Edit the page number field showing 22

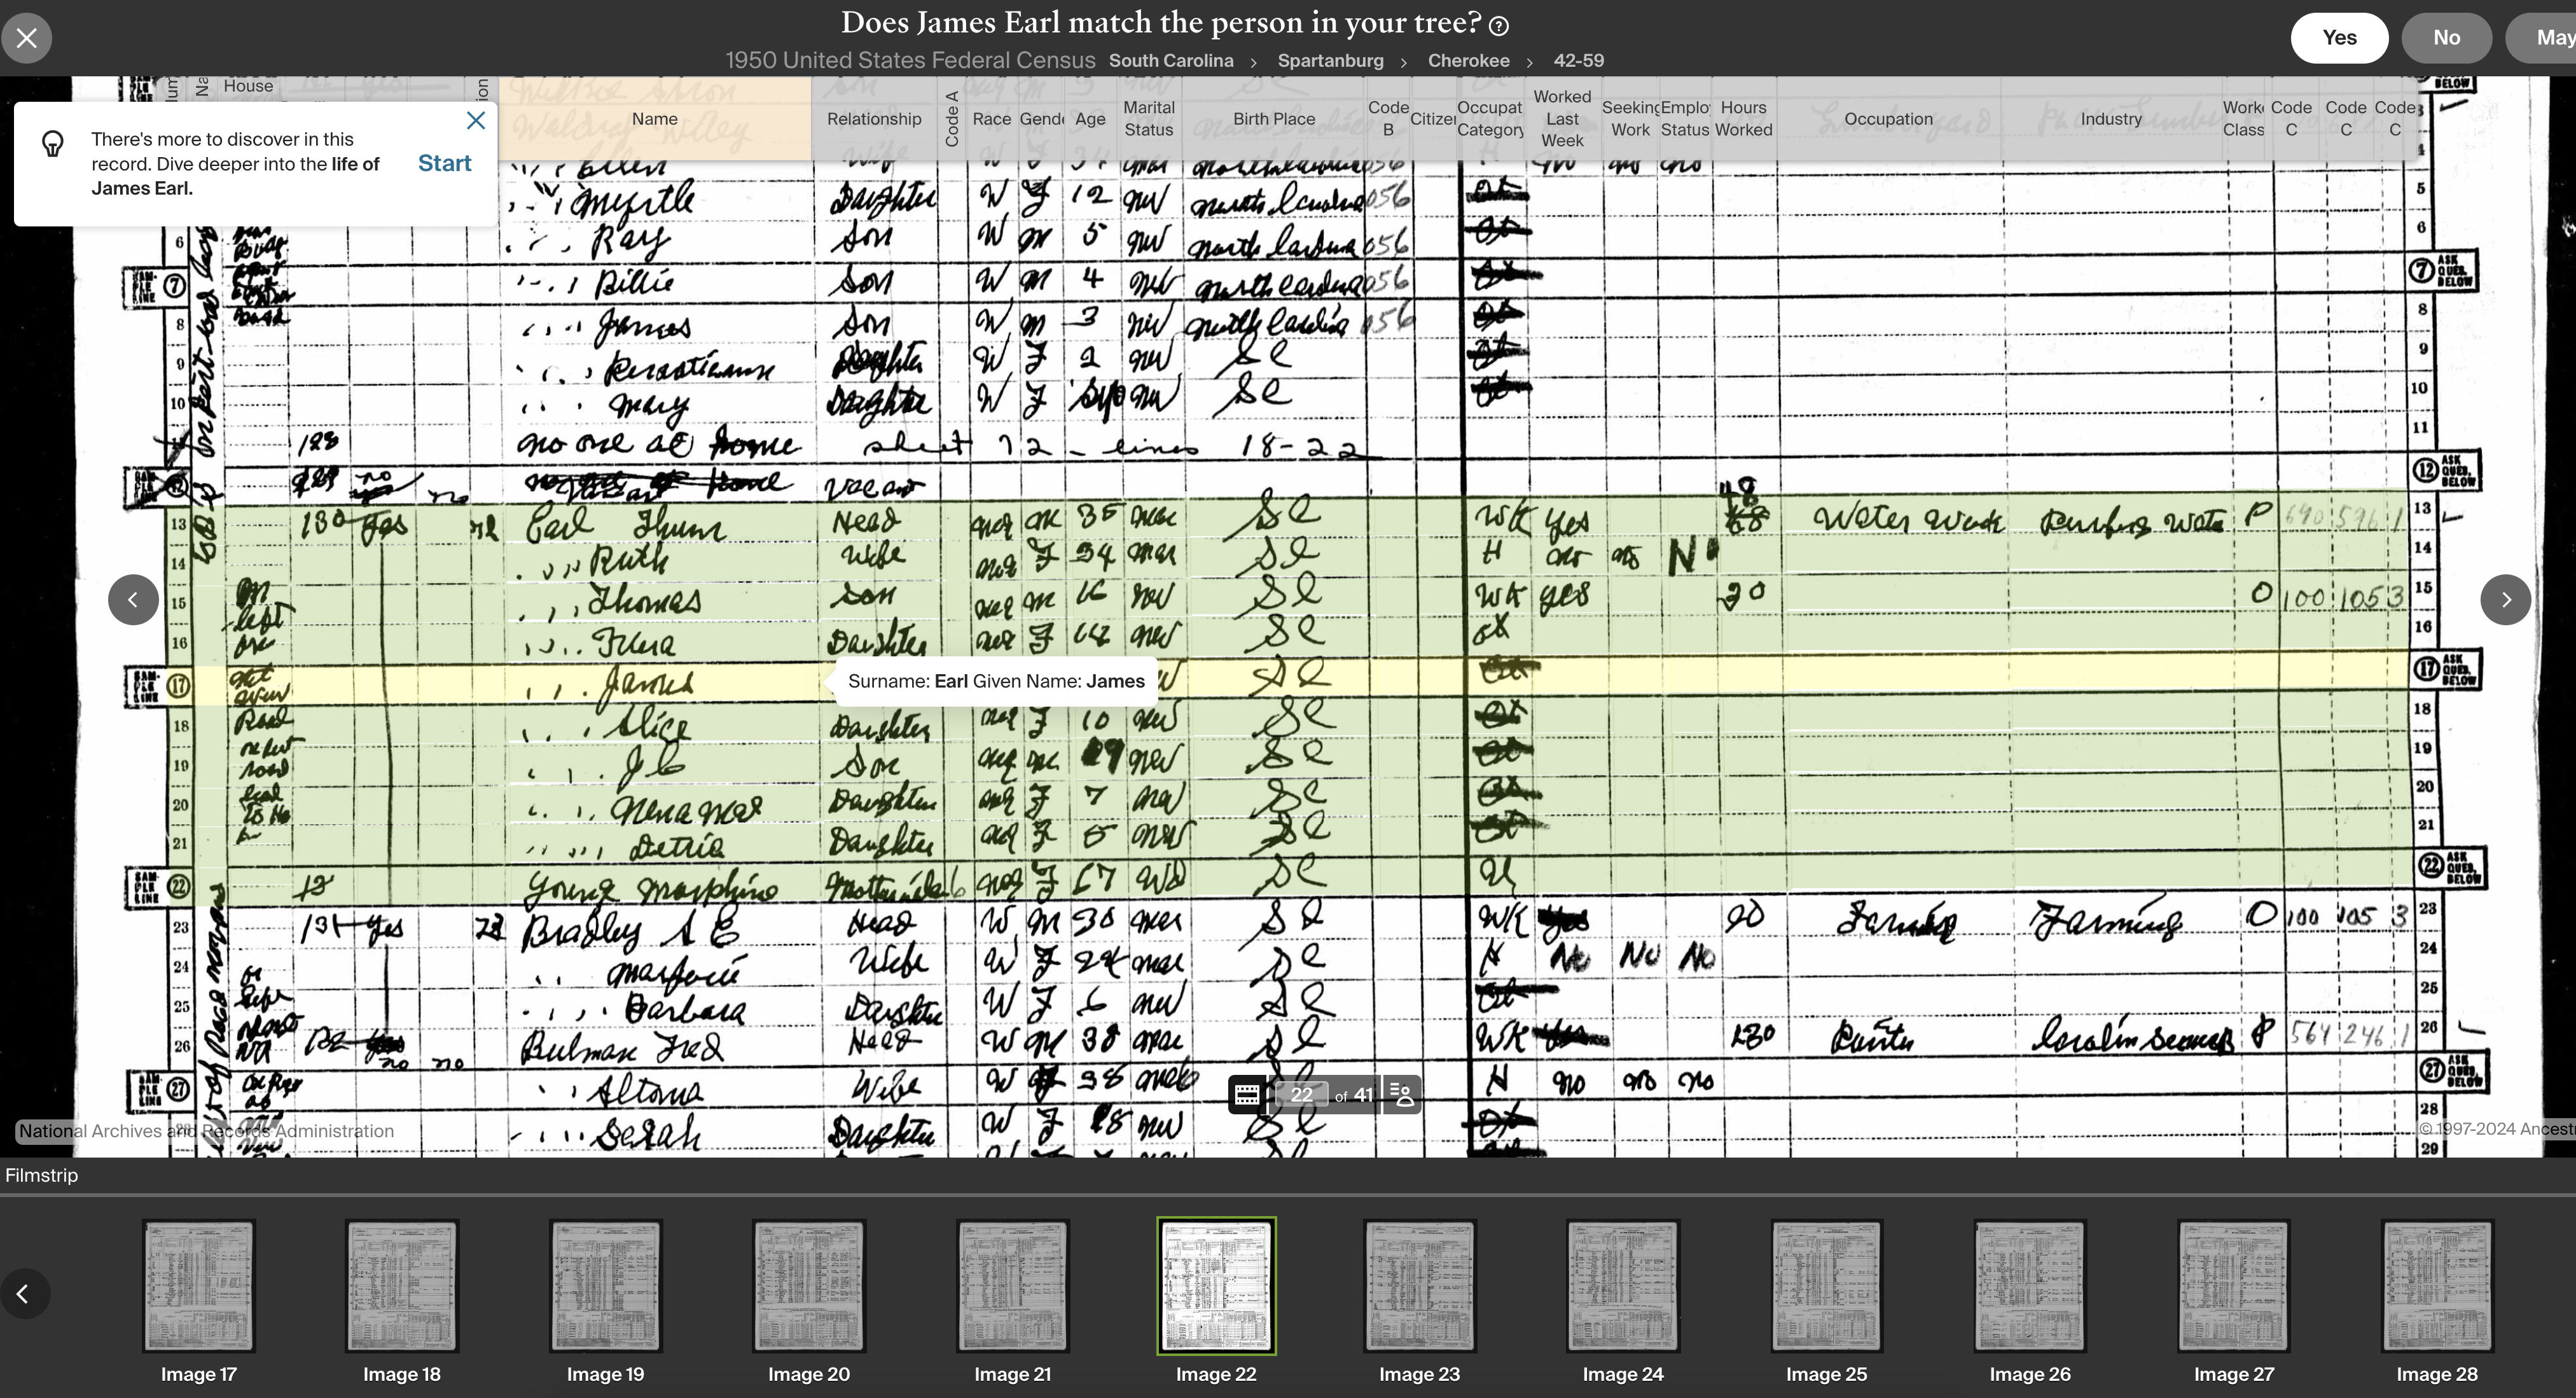[x=1300, y=1095]
